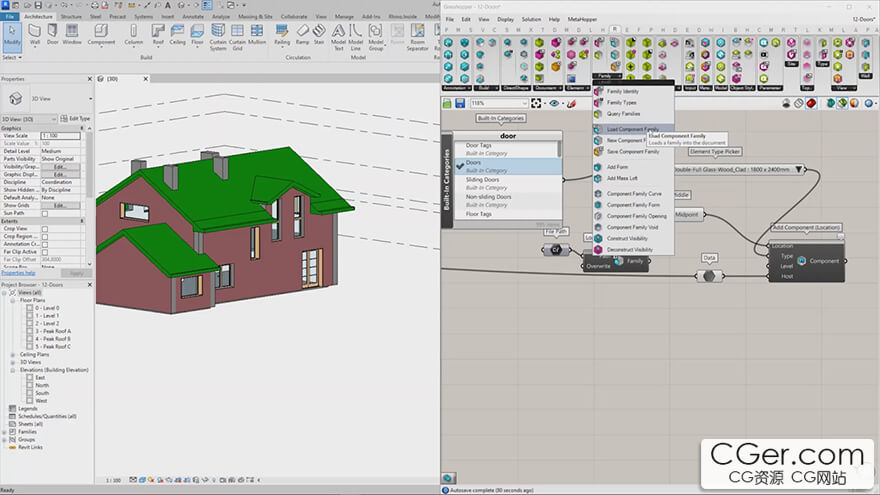Click the File Path component node icon
This screenshot has width=880, height=495.
coord(556,250)
